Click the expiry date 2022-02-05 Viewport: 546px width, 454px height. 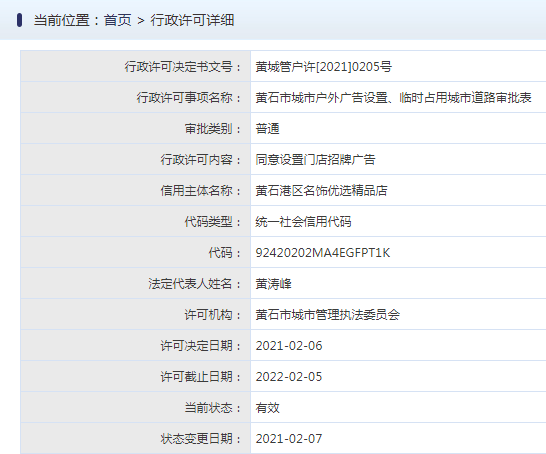289,377
